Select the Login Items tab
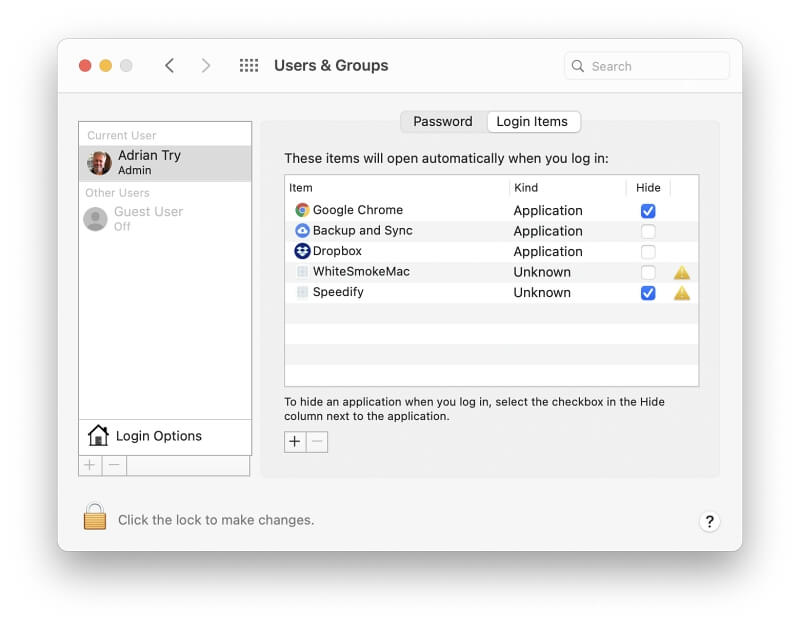Image resolution: width=800 pixels, height=627 pixels. tap(532, 122)
